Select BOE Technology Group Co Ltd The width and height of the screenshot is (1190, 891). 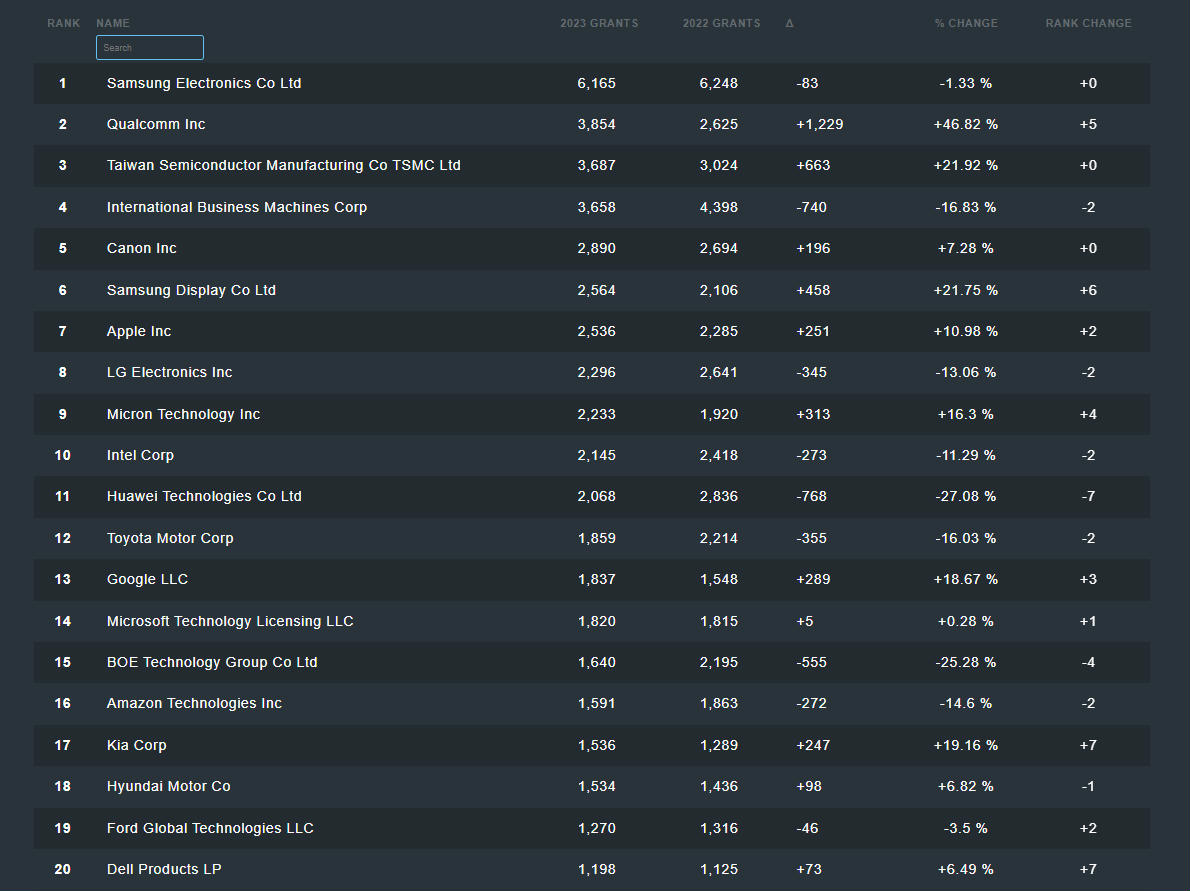212,663
